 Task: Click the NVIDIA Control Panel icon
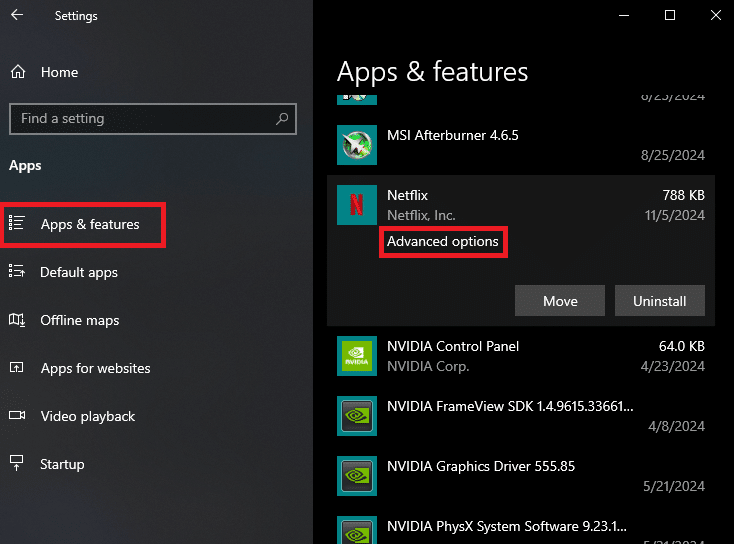point(357,356)
